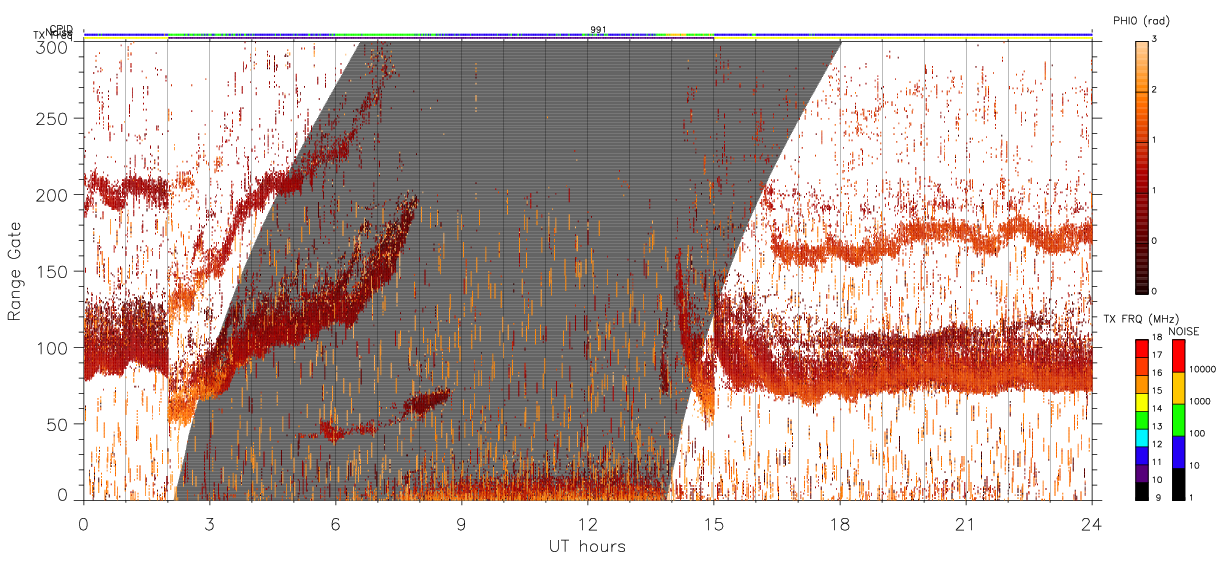Click the black NOISE block between 1 and 10
The image size is (1228, 567).
1177,484
